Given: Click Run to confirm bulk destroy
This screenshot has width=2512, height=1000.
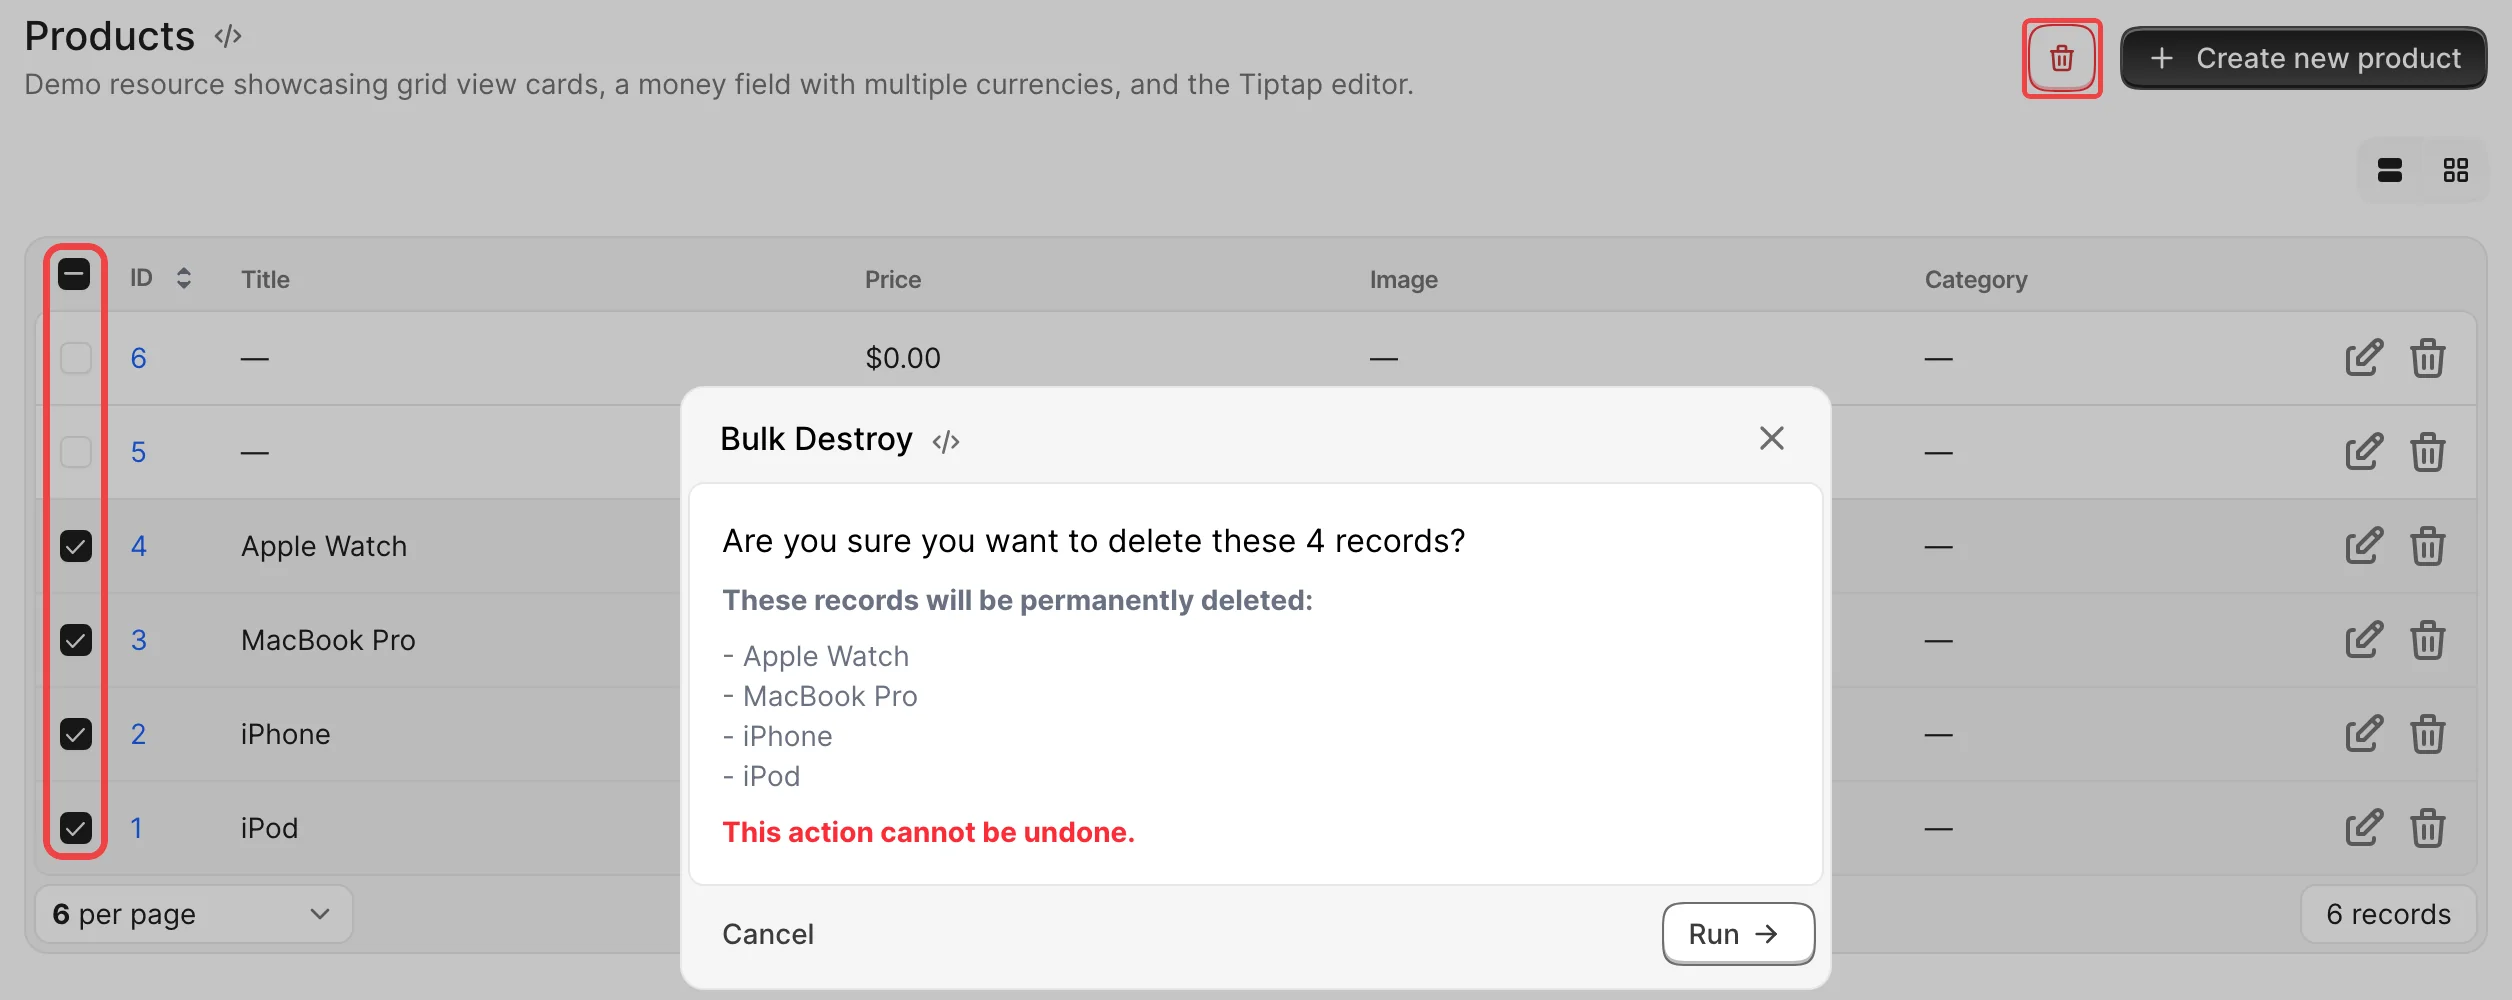Looking at the screenshot, I should pyautogui.click(x=1738, y=934).
